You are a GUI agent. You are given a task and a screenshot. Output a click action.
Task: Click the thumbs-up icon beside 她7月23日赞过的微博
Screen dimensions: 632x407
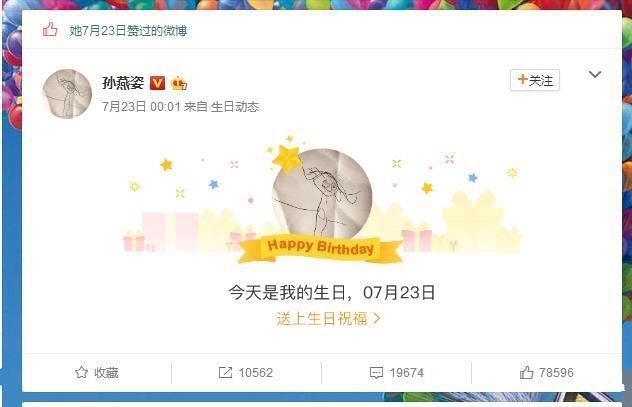pos(50,30)
